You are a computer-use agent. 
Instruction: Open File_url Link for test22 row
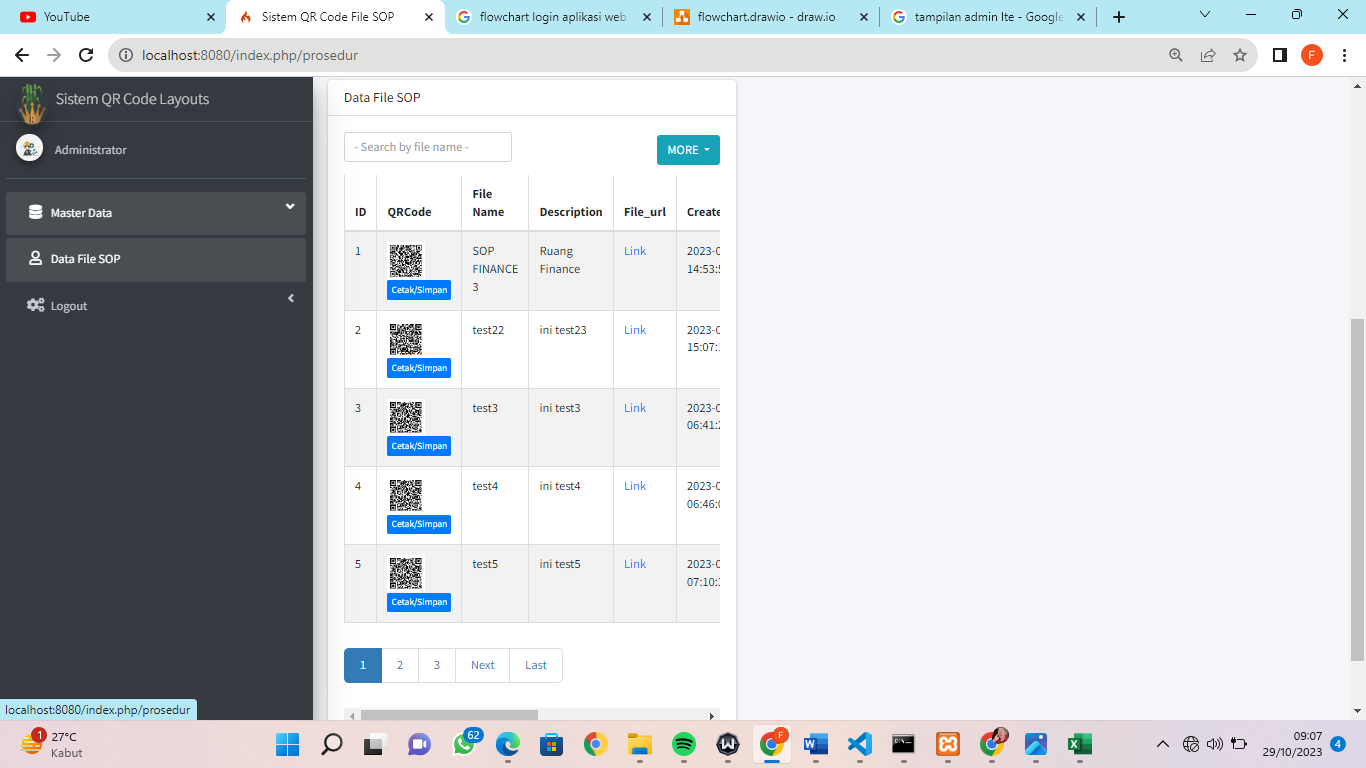pyautogui.click(x=635, y=330)
